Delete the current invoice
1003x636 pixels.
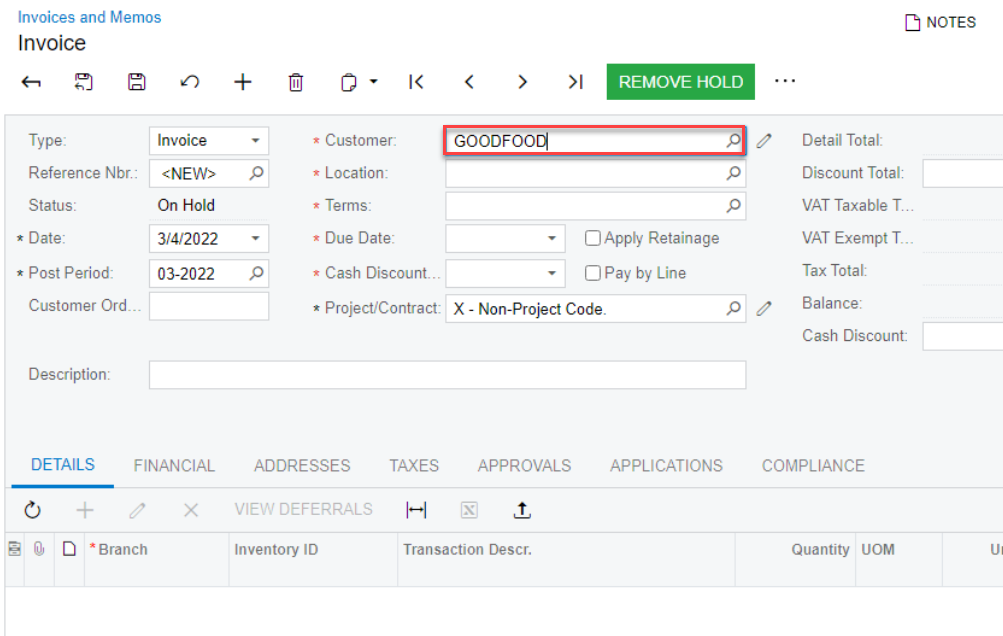click(x=295, y=81)
